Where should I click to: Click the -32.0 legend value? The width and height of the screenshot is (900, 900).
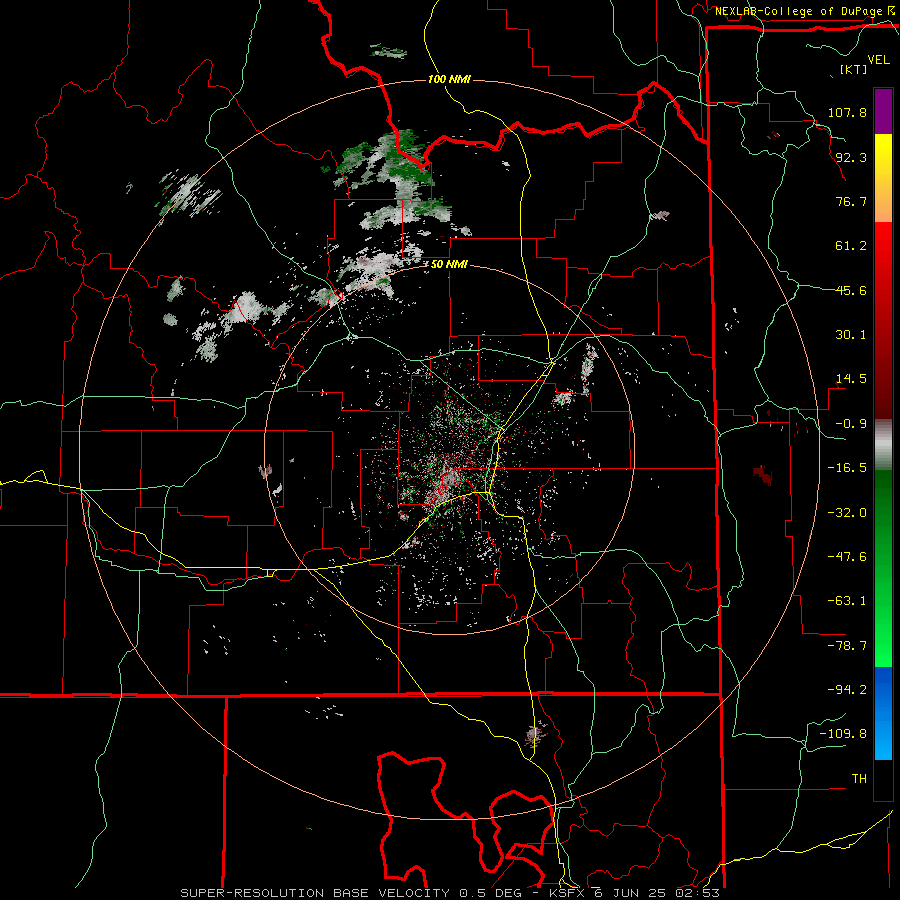click(847, 513)
